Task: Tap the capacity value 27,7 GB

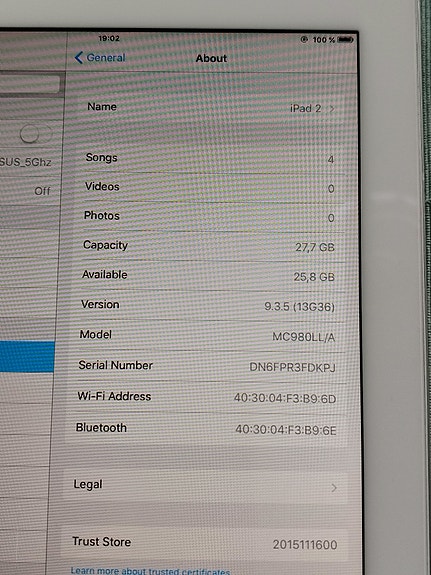Action: pyautogui.click(x=315, y=248)
